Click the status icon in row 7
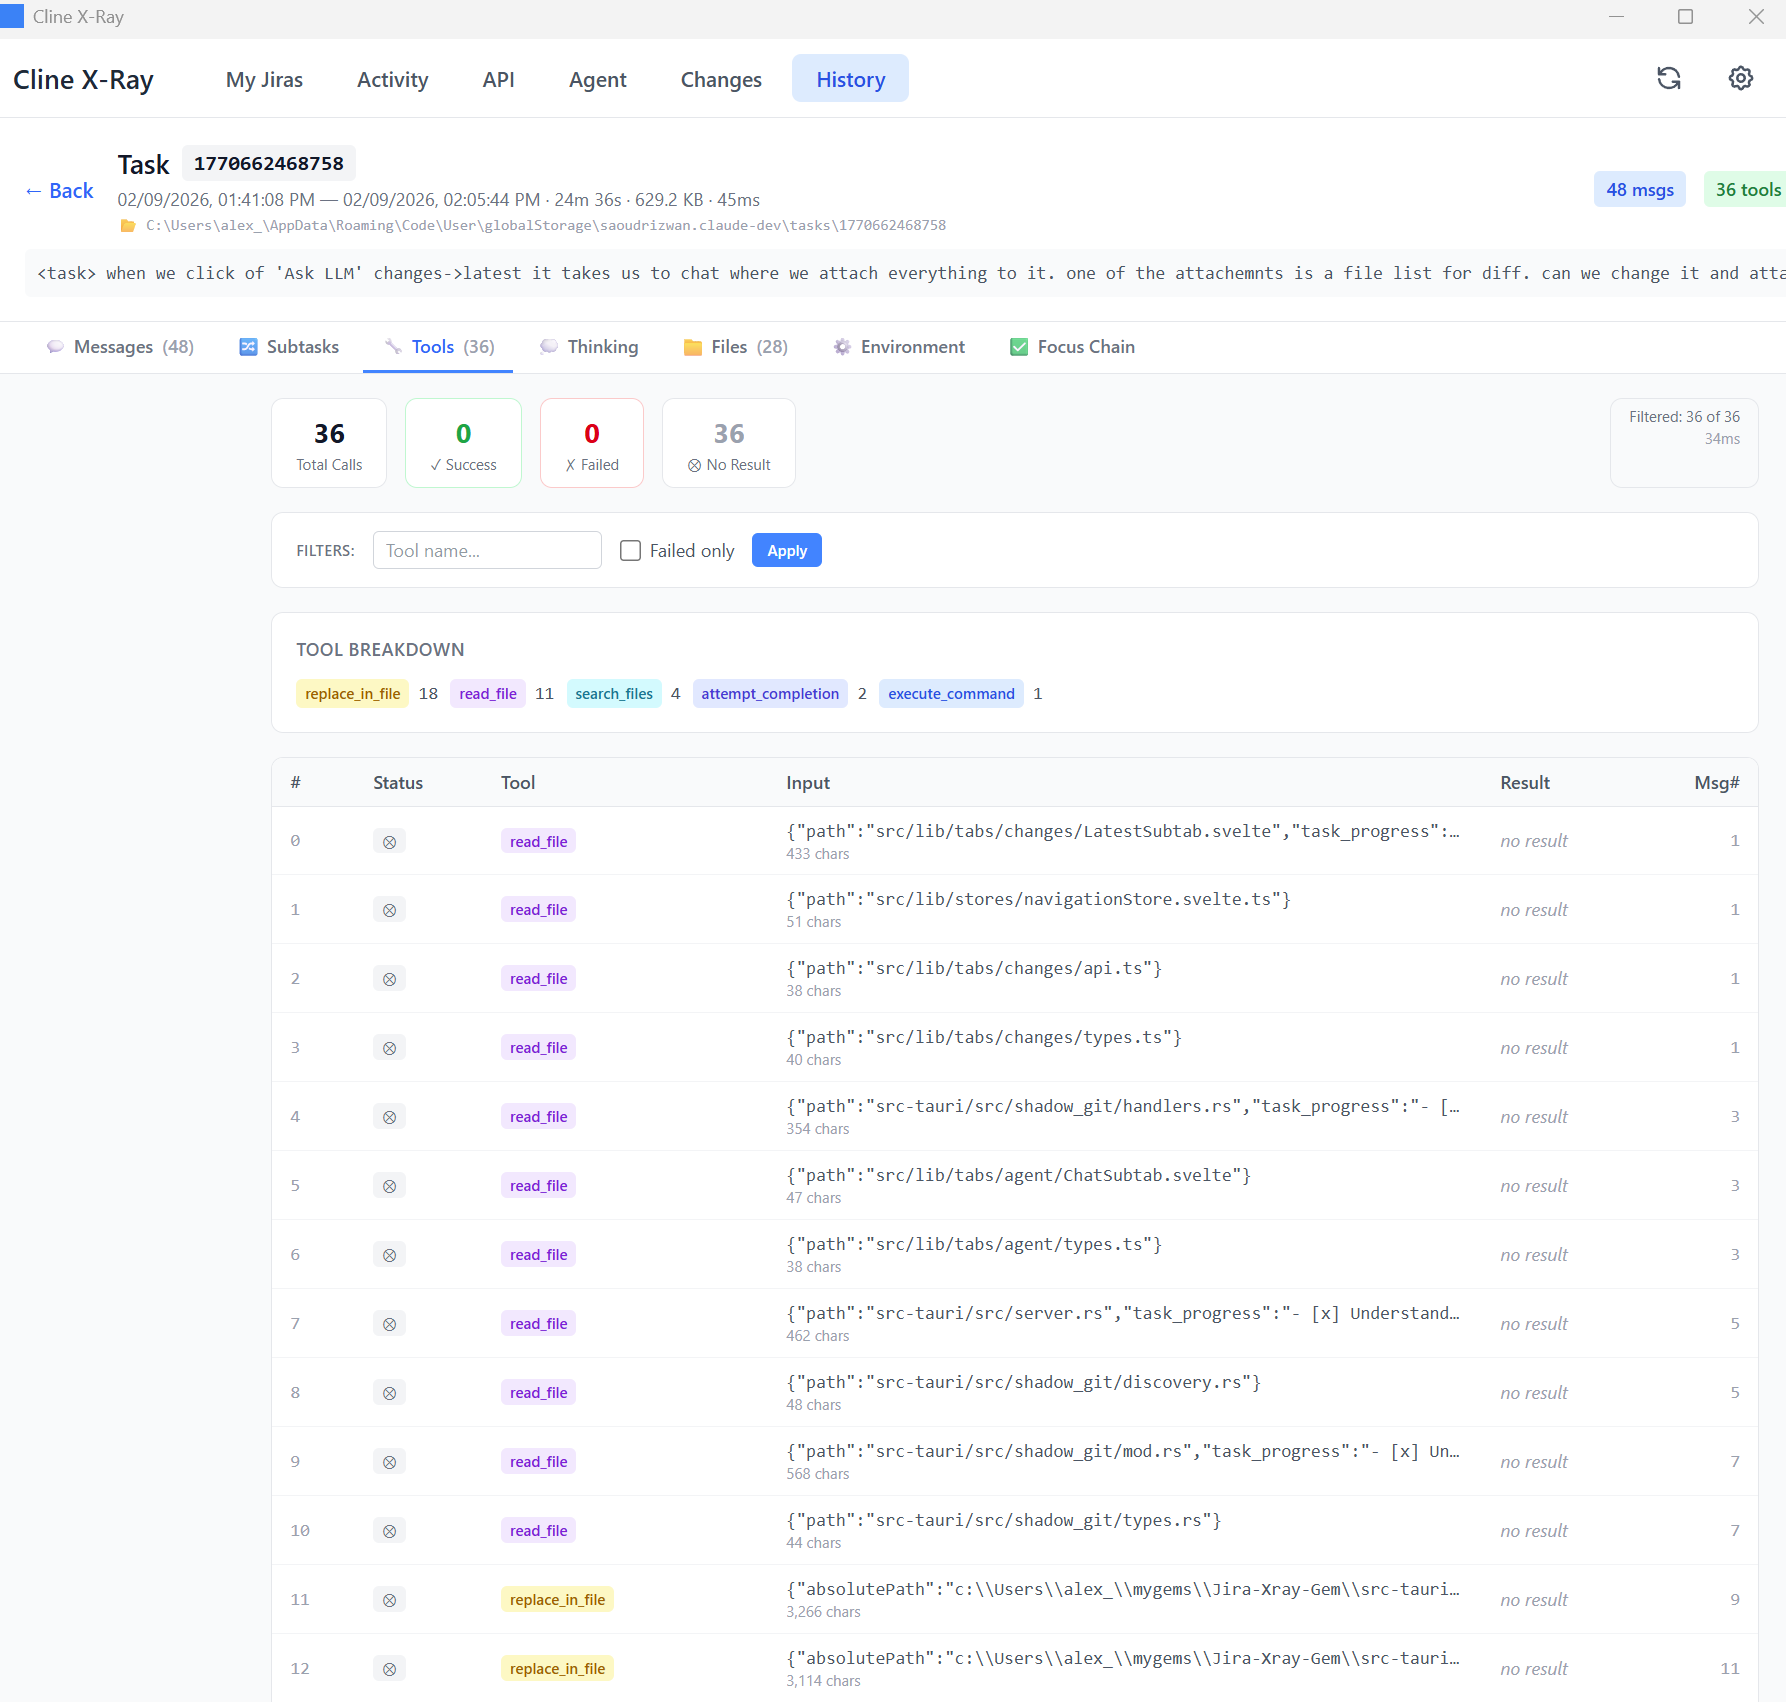Viewport: 1786px width, 1702px height. pos(389,1324)
